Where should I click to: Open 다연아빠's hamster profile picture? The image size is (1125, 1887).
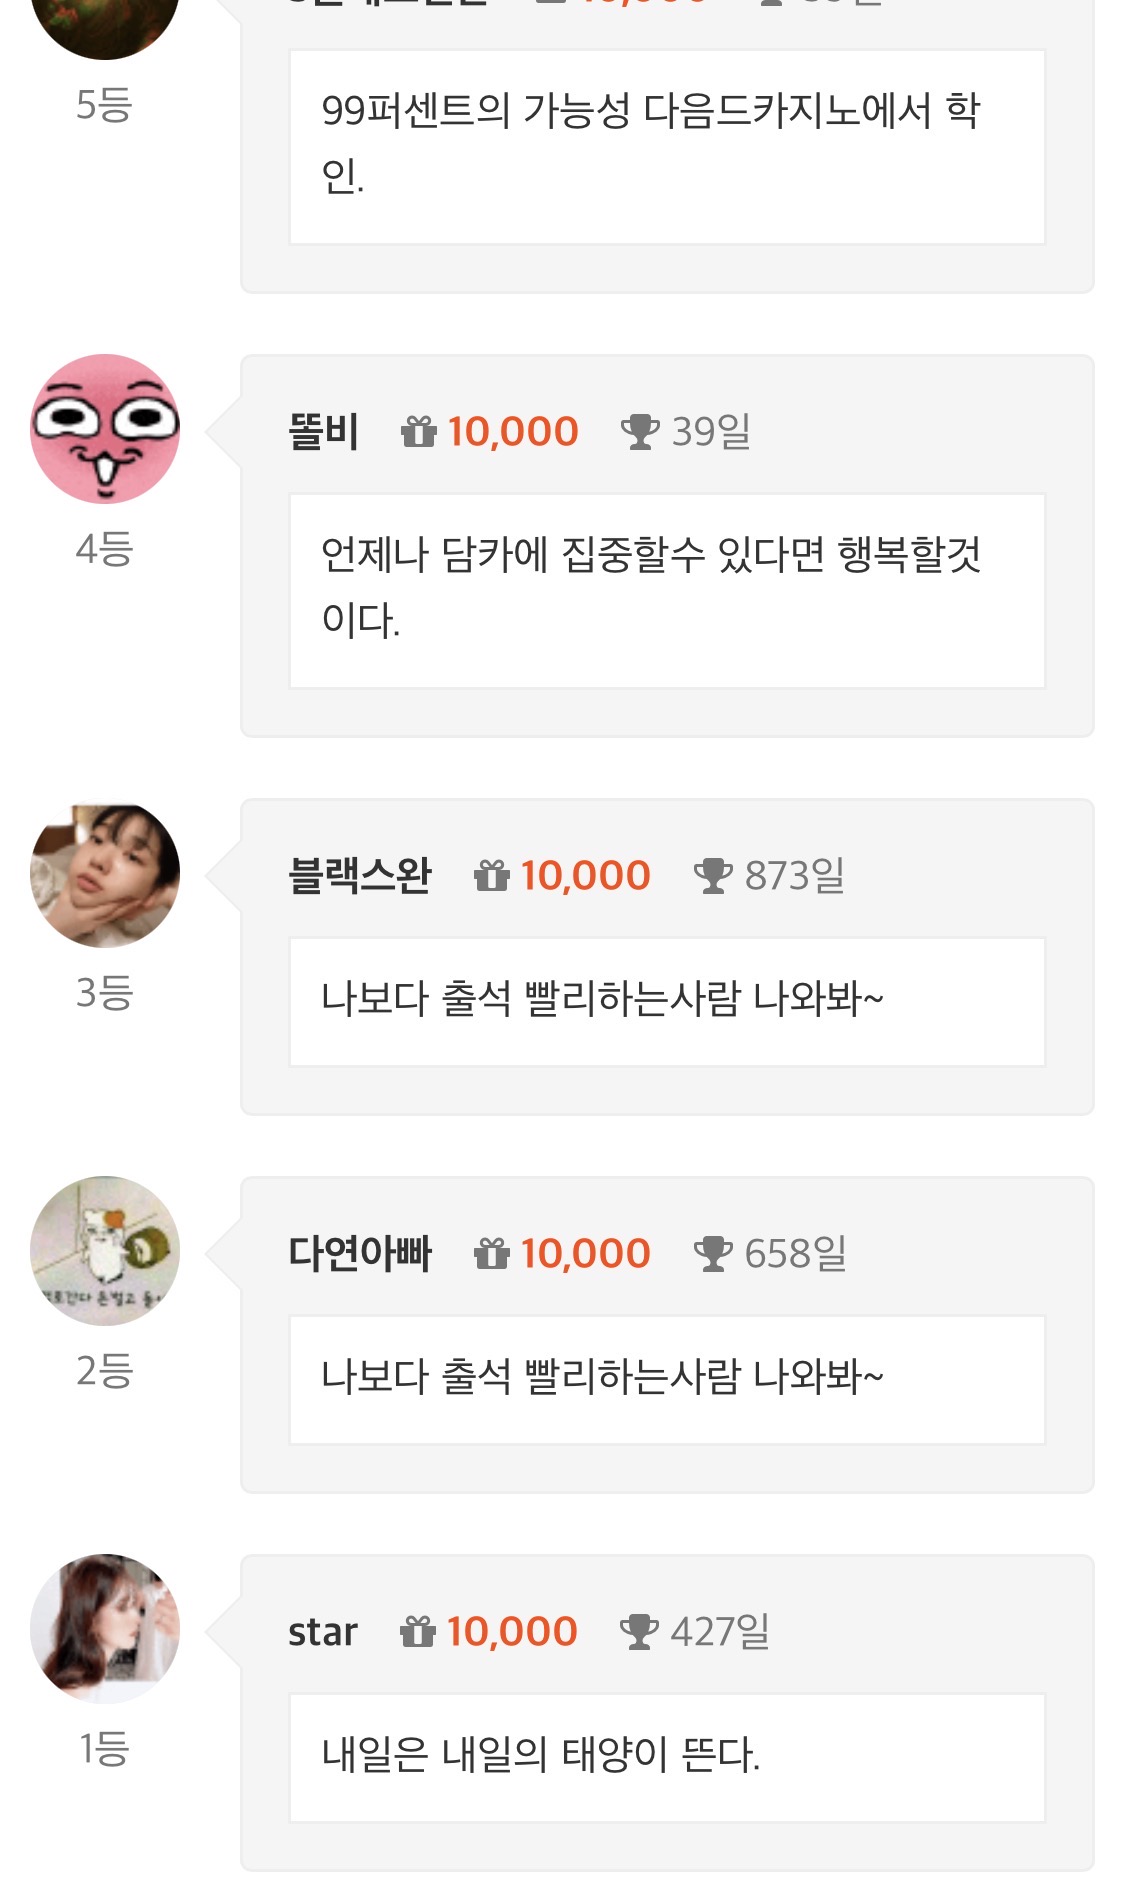click(105, 1251)
